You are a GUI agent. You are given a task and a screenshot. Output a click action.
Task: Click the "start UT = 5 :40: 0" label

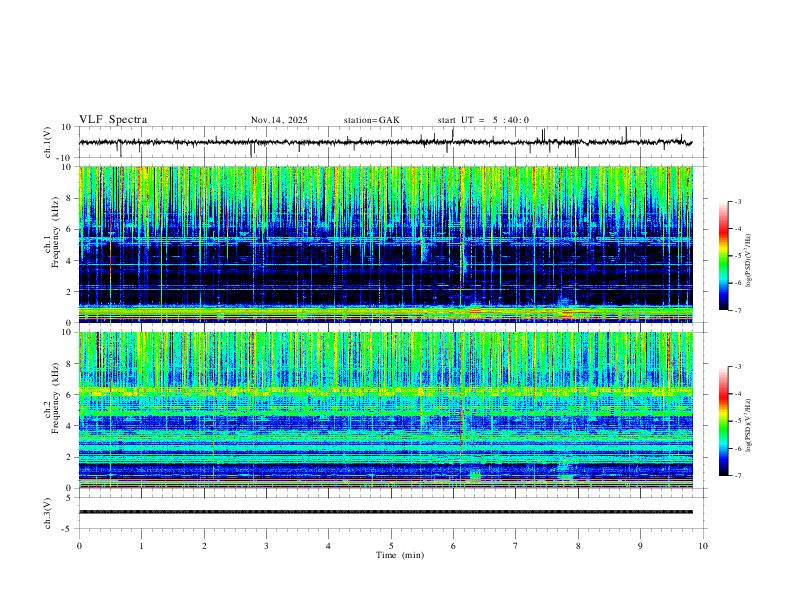tap(483, 120)
